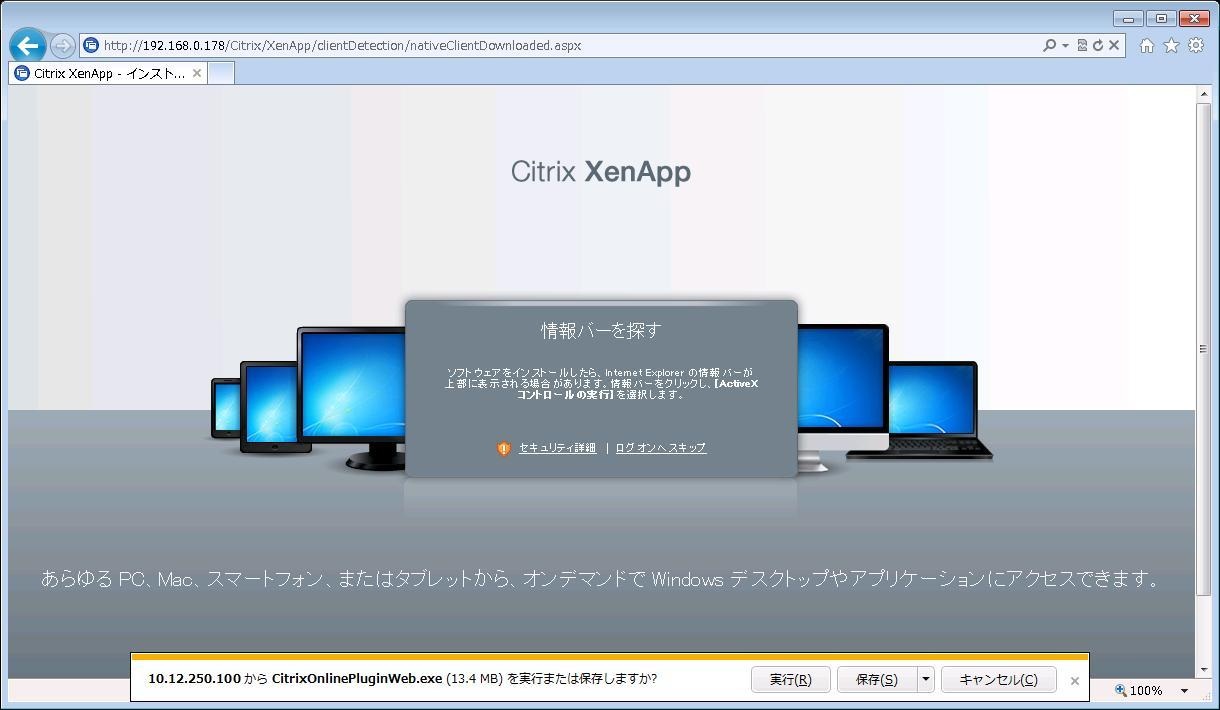This screenshot has height=710, width=1220.
Task: Open Favorites with the star icon
Action: click(x=1171, y=45)
